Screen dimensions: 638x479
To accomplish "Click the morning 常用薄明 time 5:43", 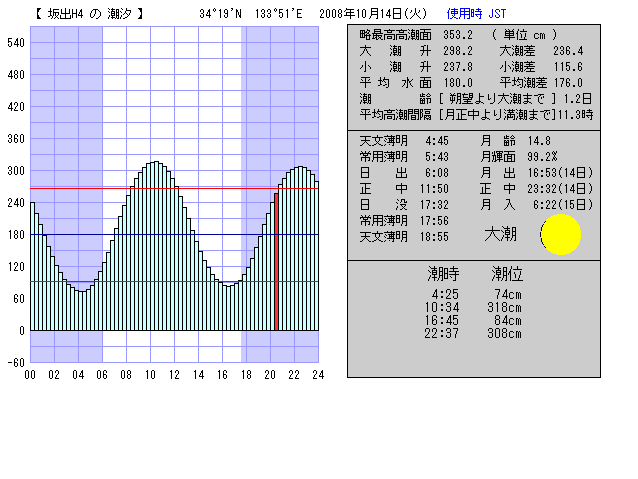I will pyautogui.click(x=437, y=157).
